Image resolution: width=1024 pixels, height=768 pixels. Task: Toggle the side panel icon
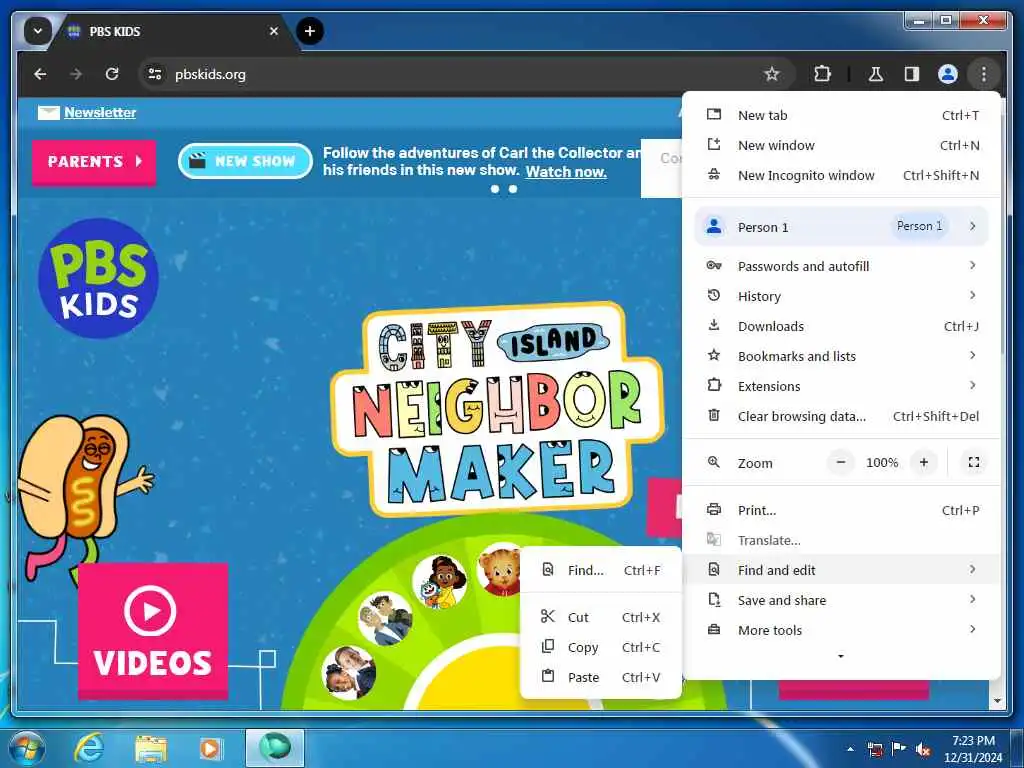click(912, 74)
